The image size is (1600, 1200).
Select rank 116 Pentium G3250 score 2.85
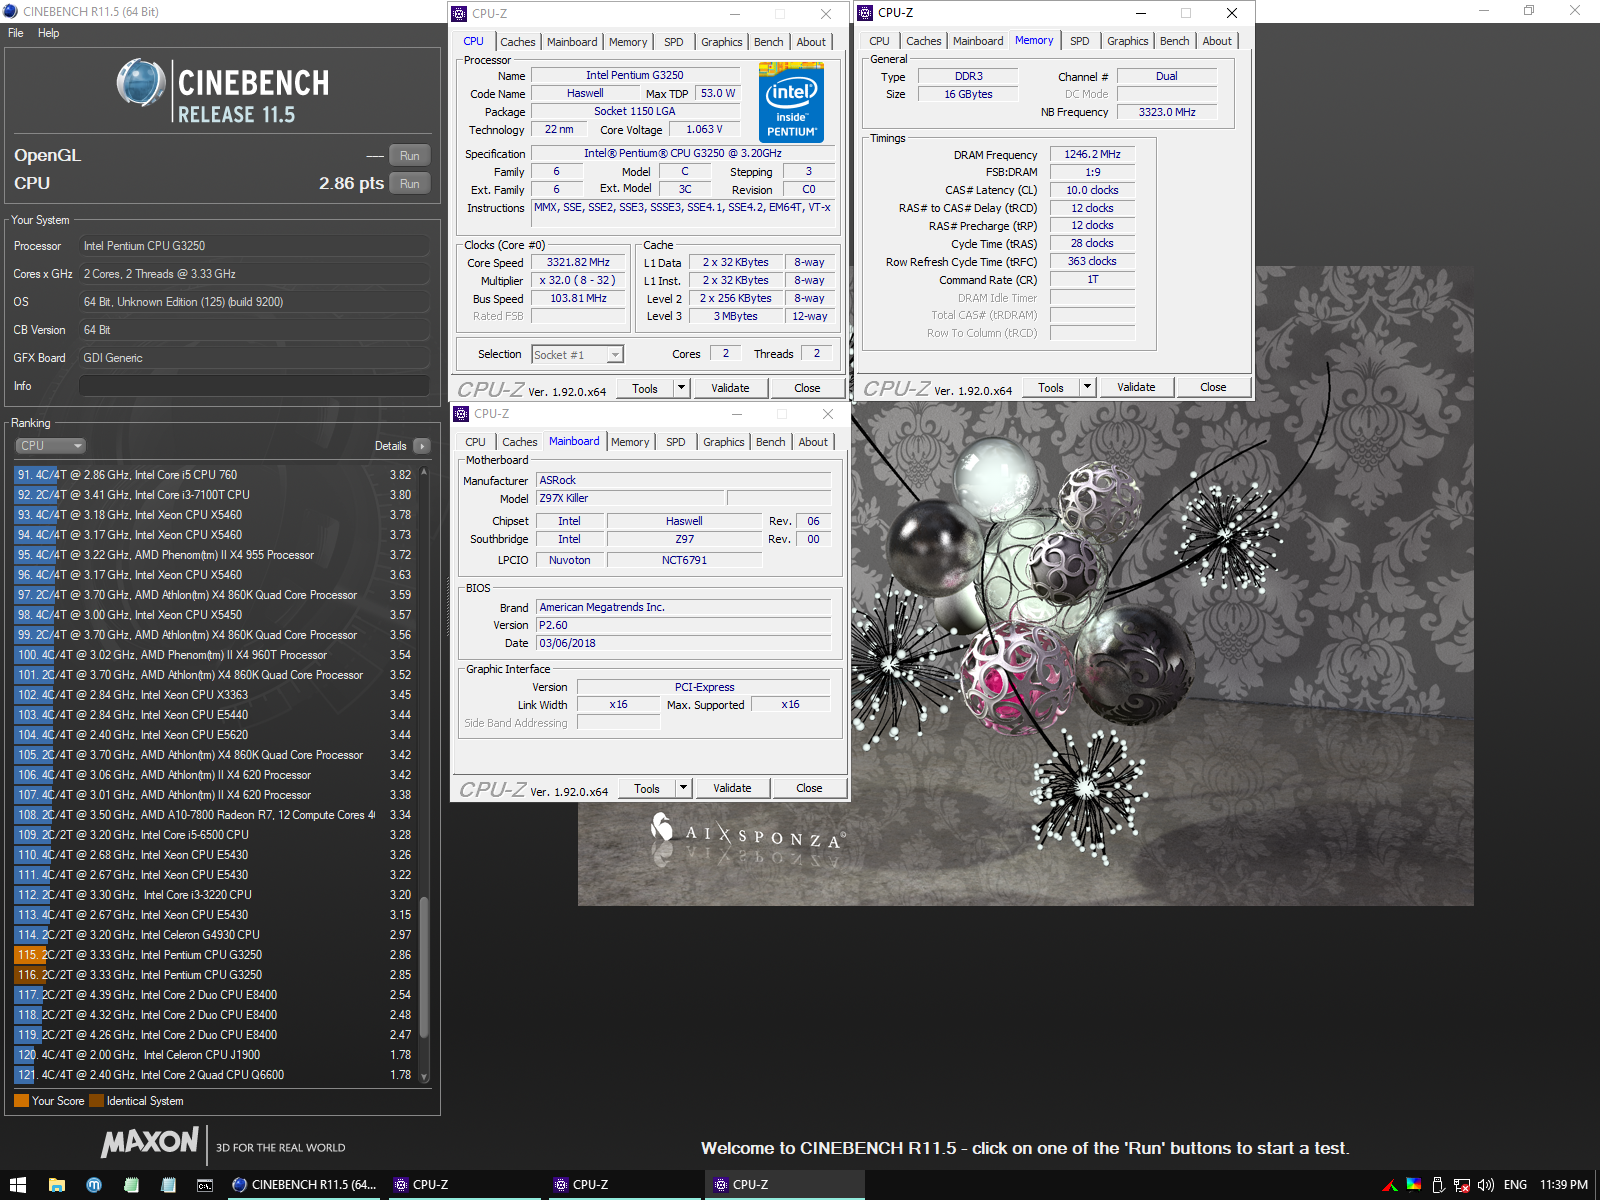point(215,975)
